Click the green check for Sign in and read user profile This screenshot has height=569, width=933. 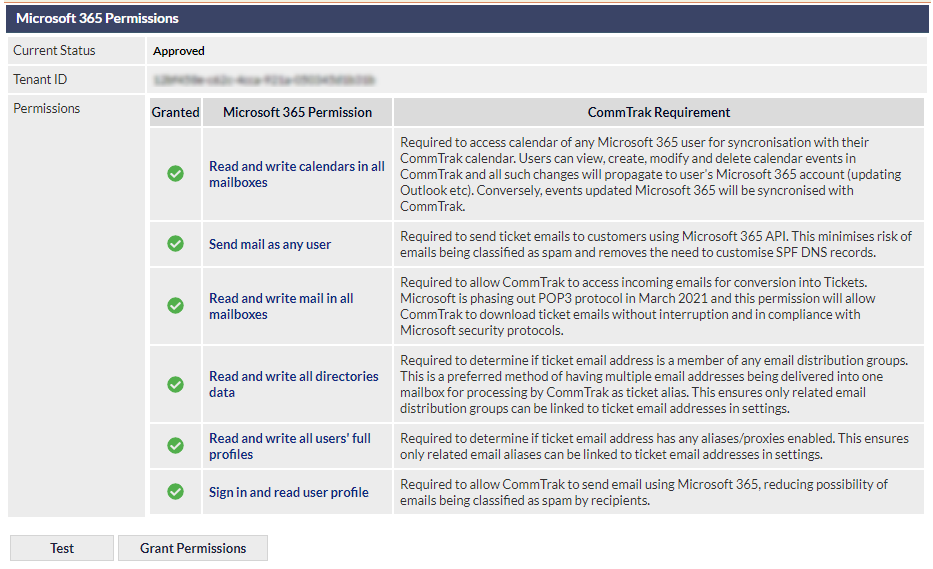(x=176, y=492)
